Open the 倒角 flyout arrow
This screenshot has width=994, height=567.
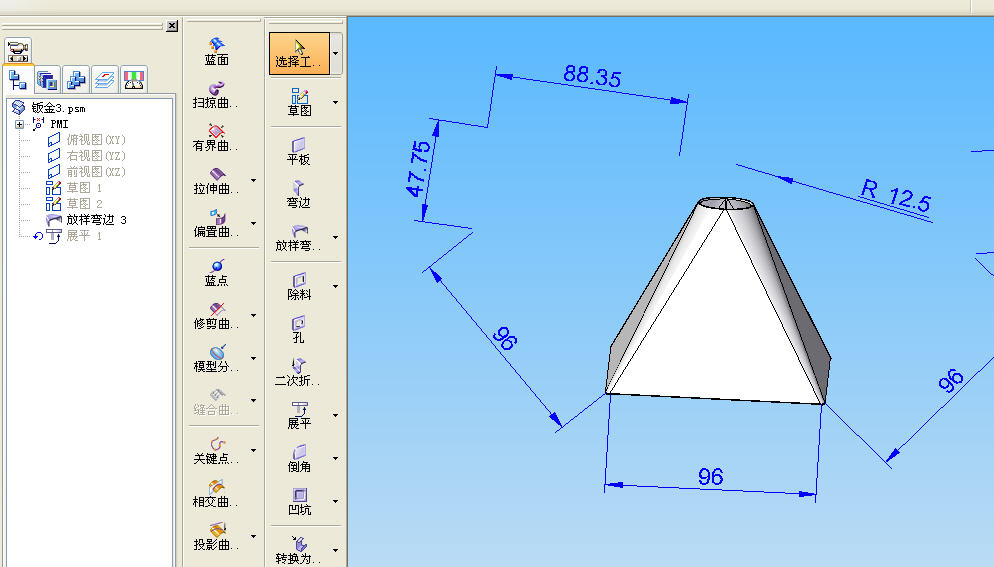point(335,459)
